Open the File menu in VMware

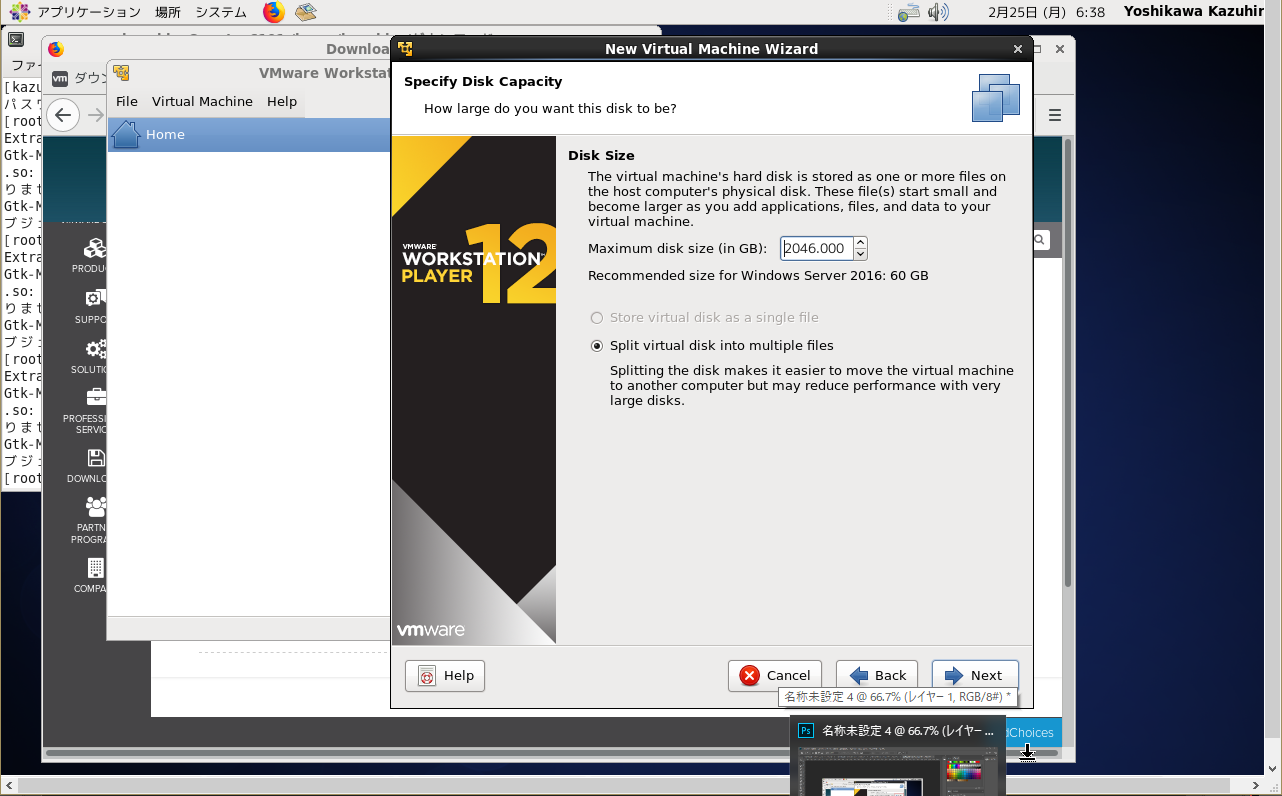pyautogui.click(x=127, y=101)
